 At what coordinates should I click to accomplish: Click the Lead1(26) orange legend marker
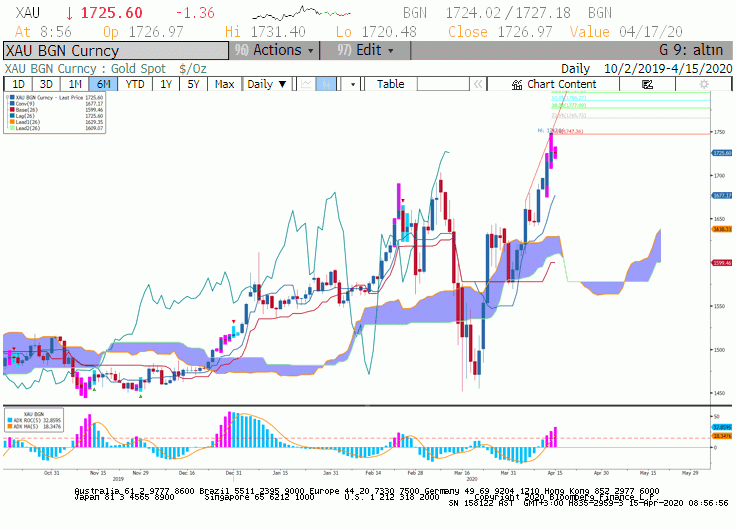[12, 122]
